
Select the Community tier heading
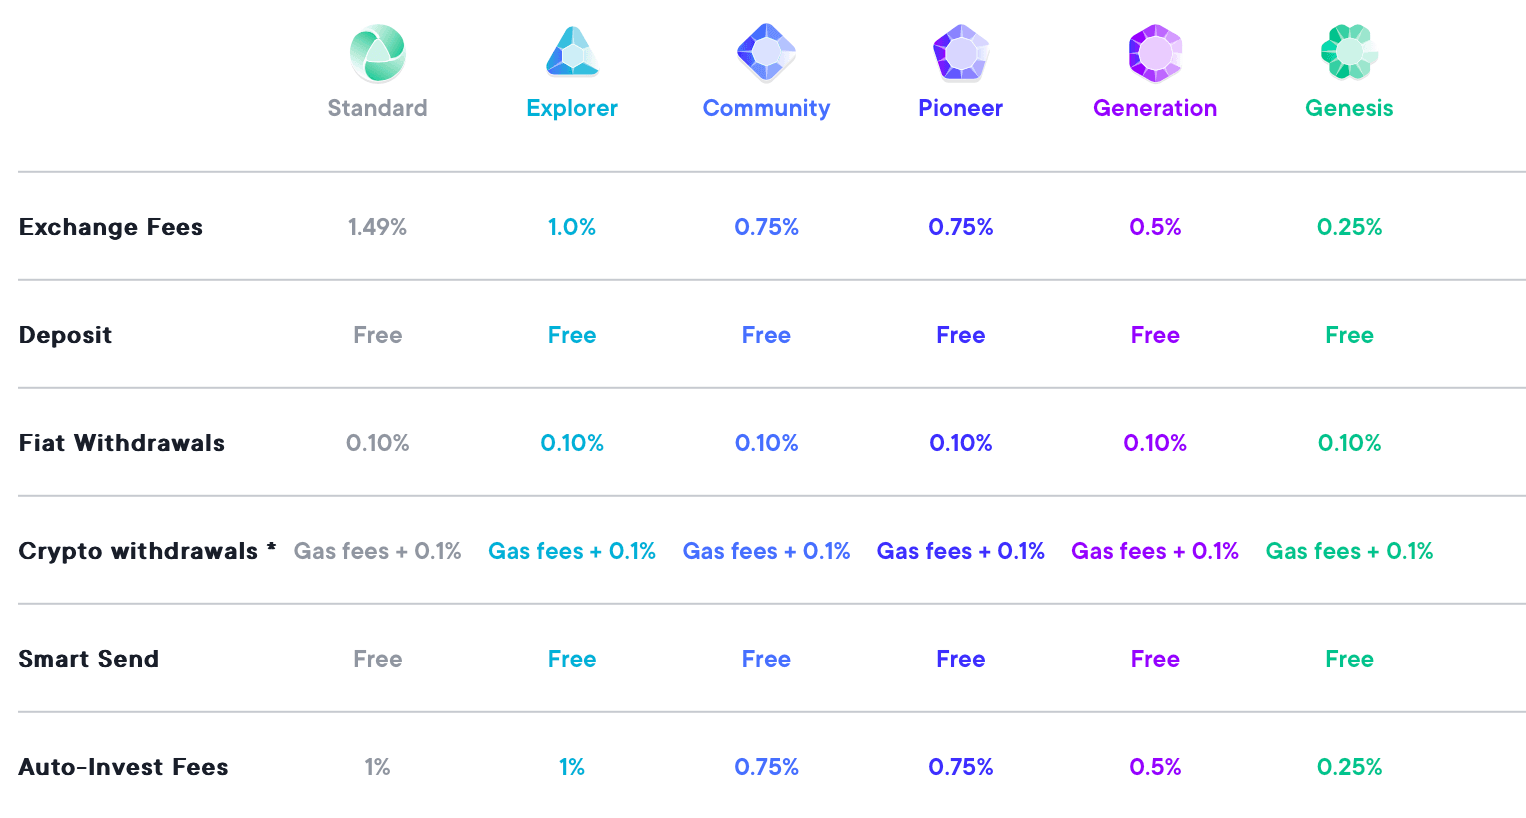[x=766, y=108]
